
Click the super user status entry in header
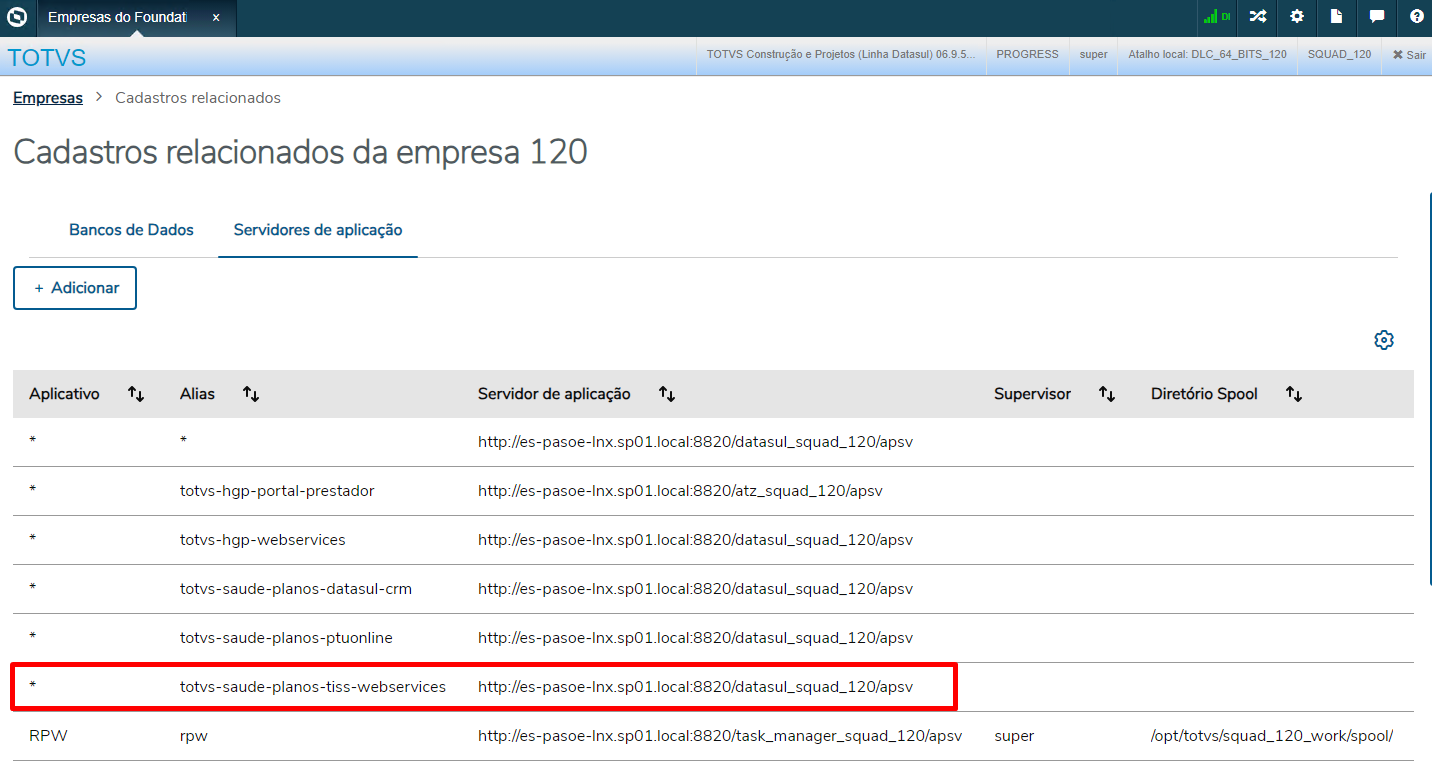[1094, 55]
